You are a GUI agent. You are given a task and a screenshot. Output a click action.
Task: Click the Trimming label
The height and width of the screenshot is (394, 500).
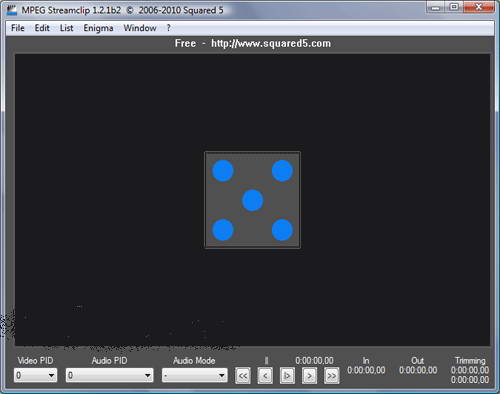[470, 360]
